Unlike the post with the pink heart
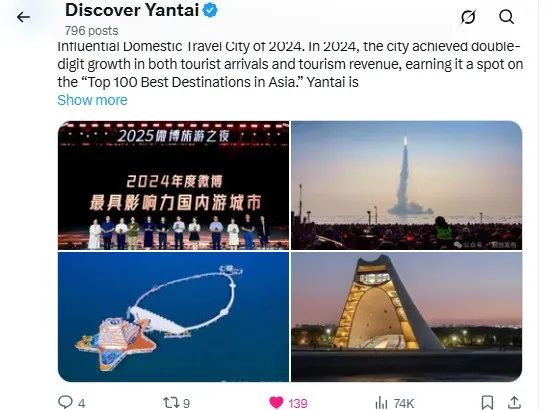This screenshot has height=410, width=552. pos(276,402)
